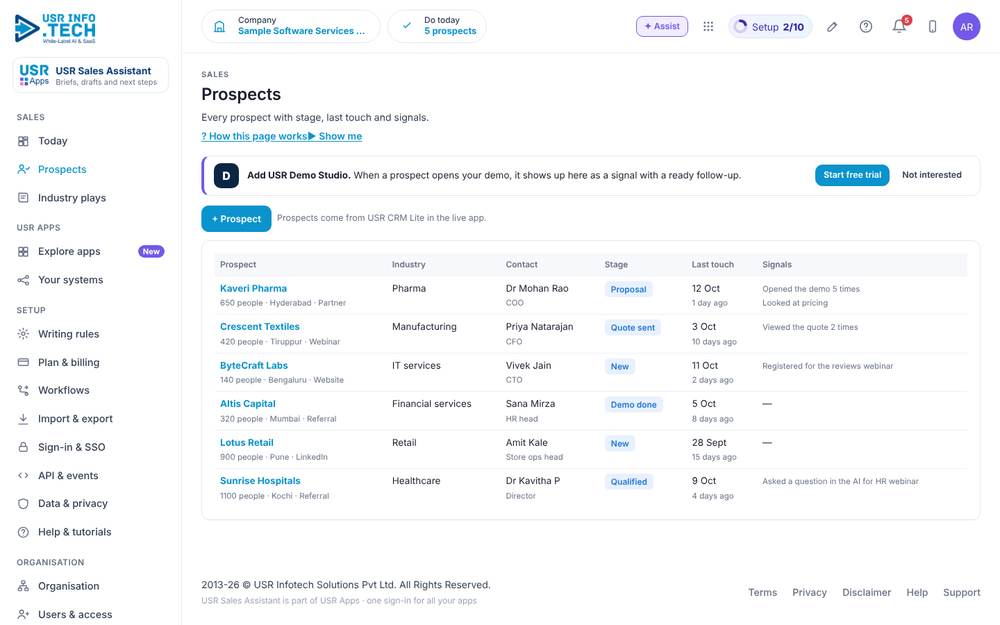The width and height of the screenshot is (1000, 625).
Task: Dismiss banner with Not interested
Action: pyautogui.click(x=932, y=175)
